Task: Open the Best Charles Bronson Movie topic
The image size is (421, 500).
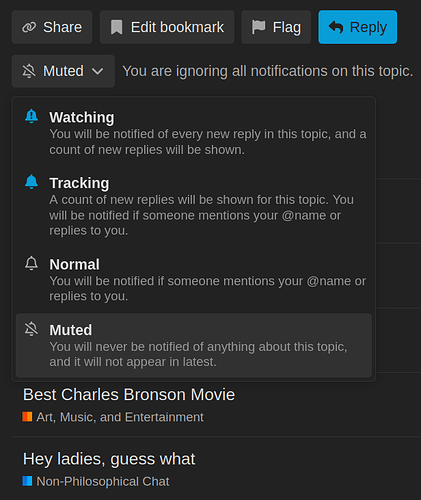Action: coord(129,395)
